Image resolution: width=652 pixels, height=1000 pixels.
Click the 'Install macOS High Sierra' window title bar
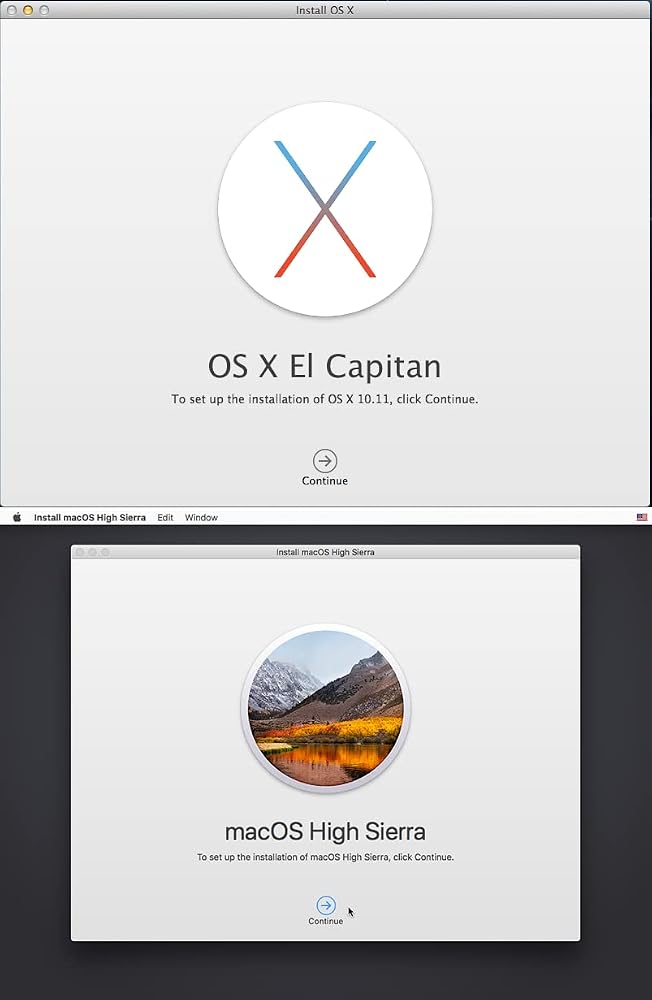click(325, 552)
